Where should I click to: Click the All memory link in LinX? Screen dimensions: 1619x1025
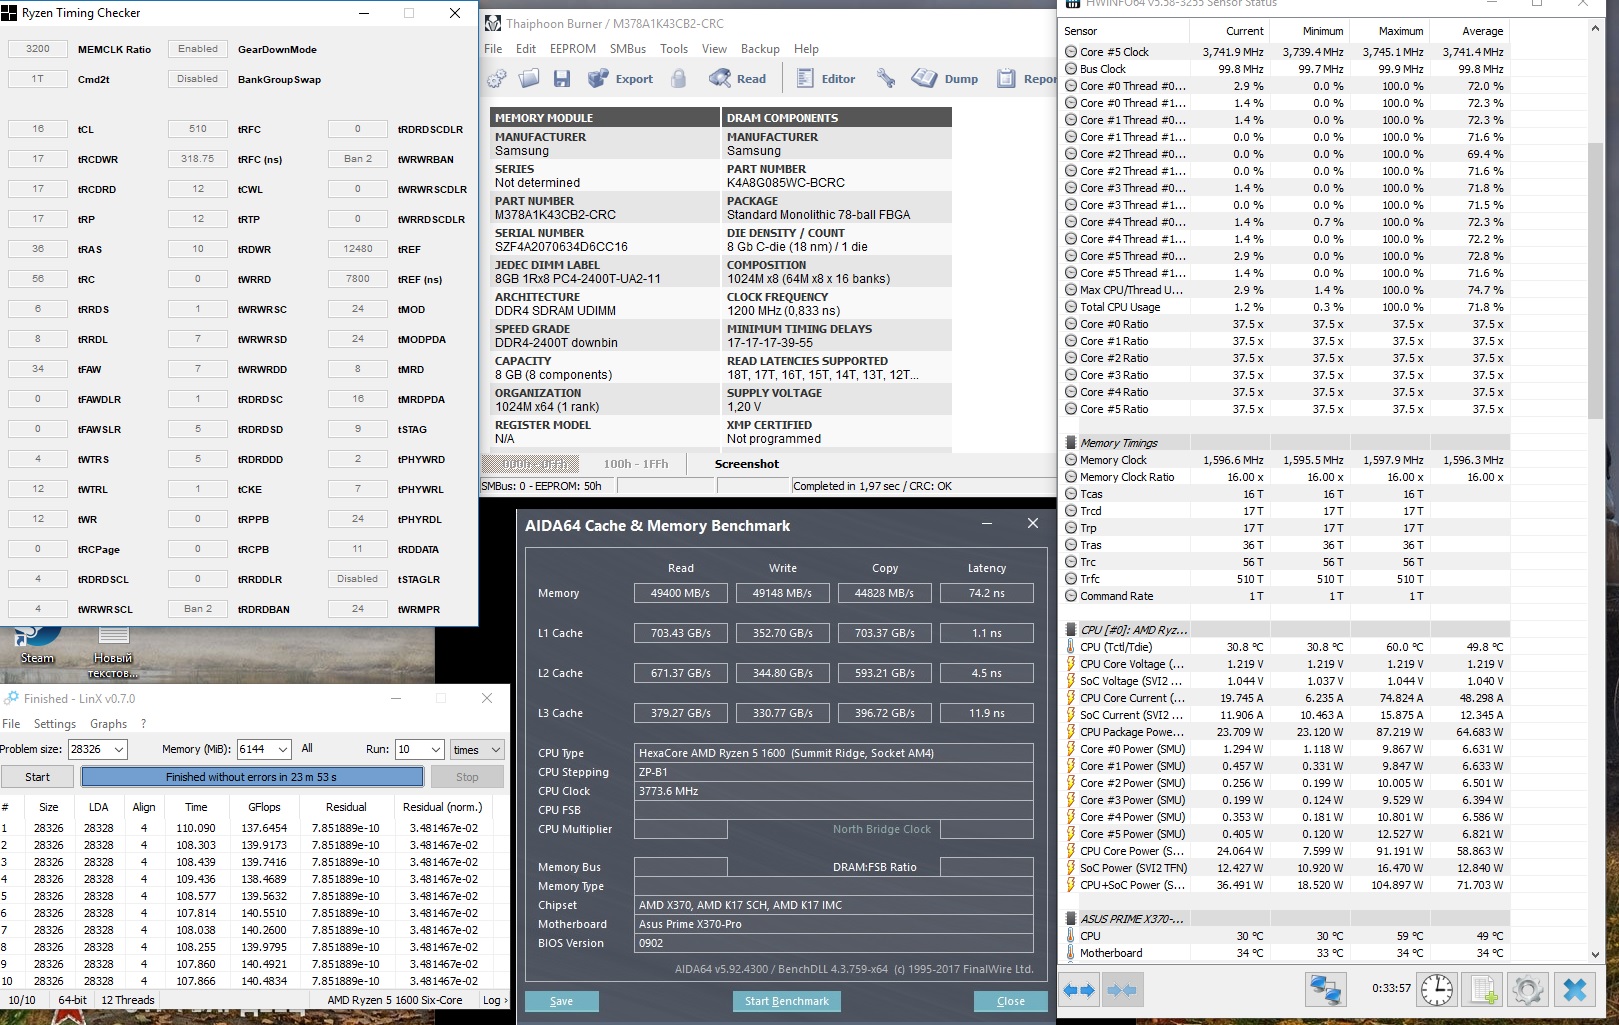click(307, 748)
